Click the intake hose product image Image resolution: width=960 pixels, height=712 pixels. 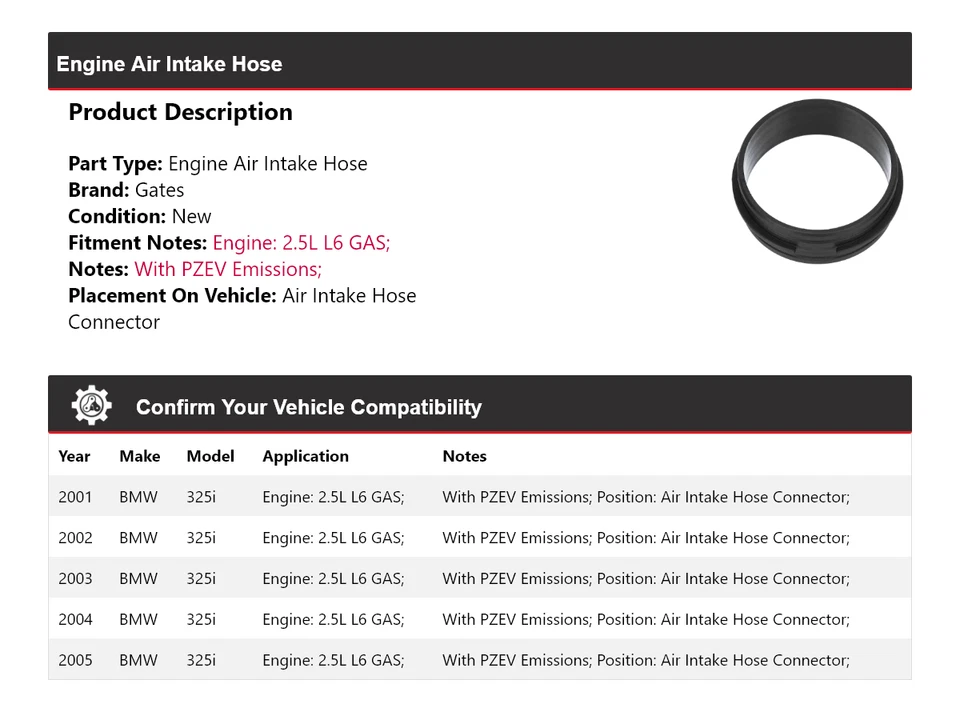[817, 182]
